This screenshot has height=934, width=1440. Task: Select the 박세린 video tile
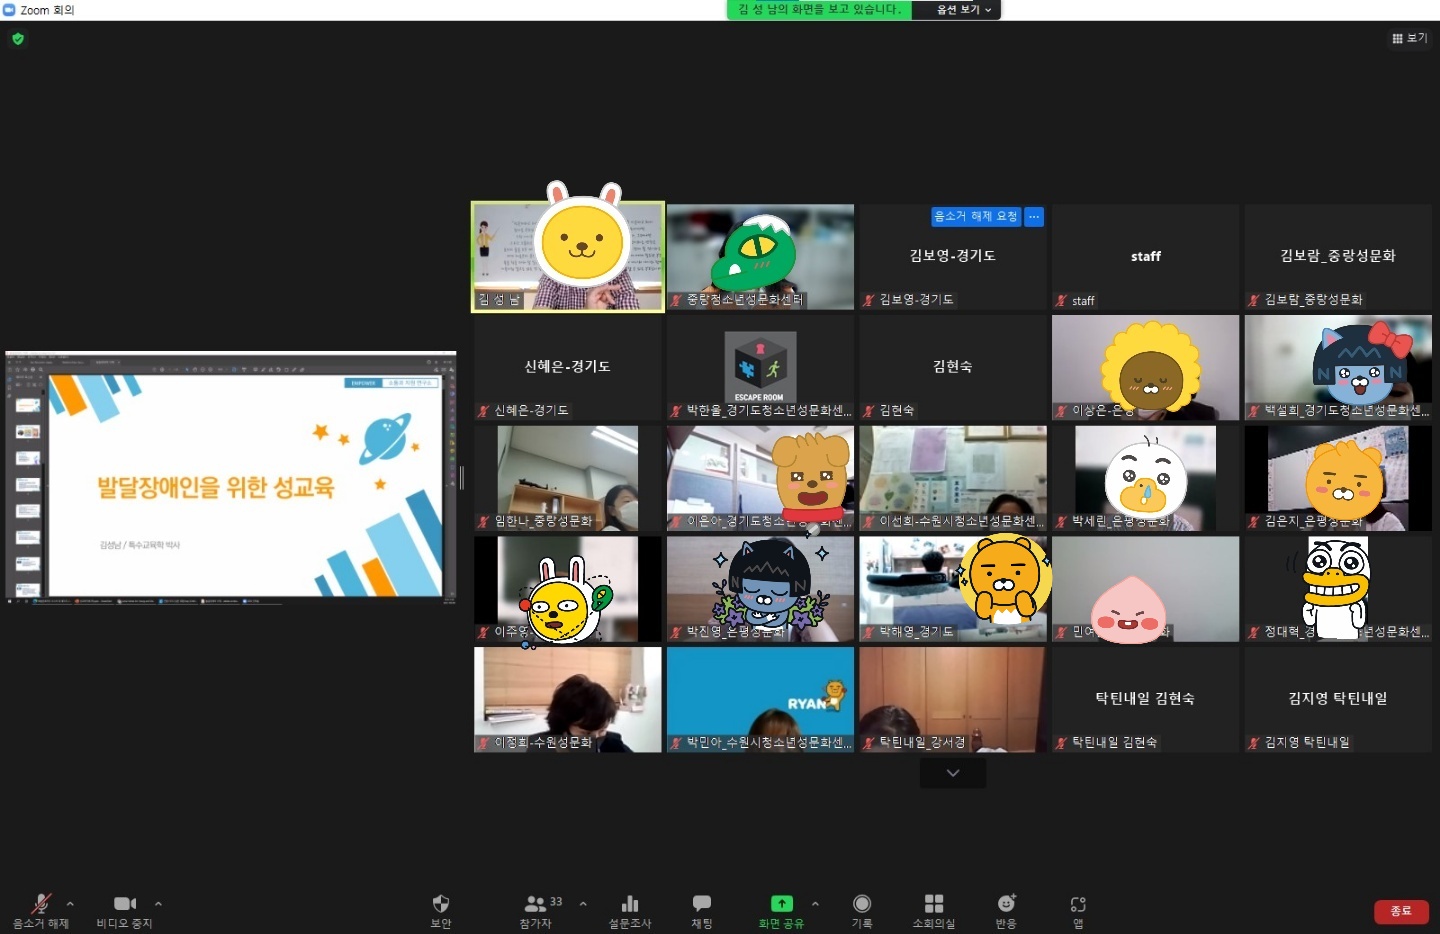point(1145,478)
